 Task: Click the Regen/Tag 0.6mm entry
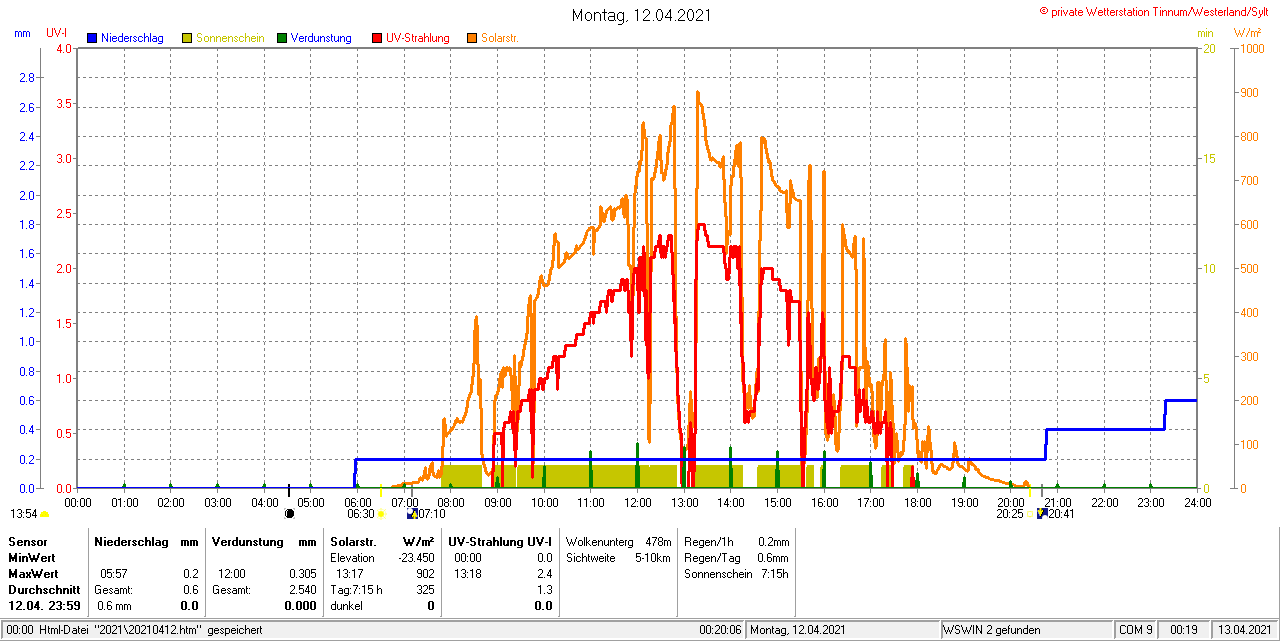click(736, 557)
